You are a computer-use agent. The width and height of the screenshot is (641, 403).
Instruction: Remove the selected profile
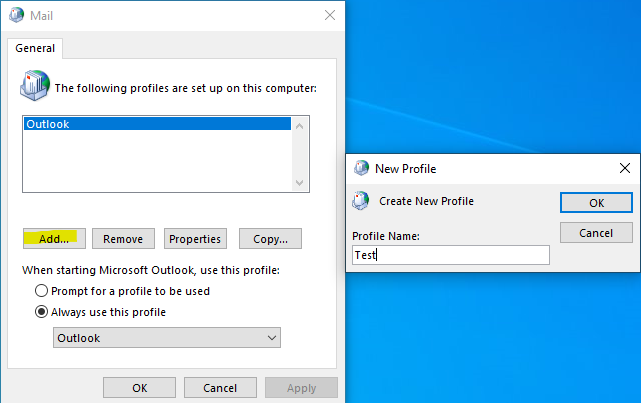123,239
